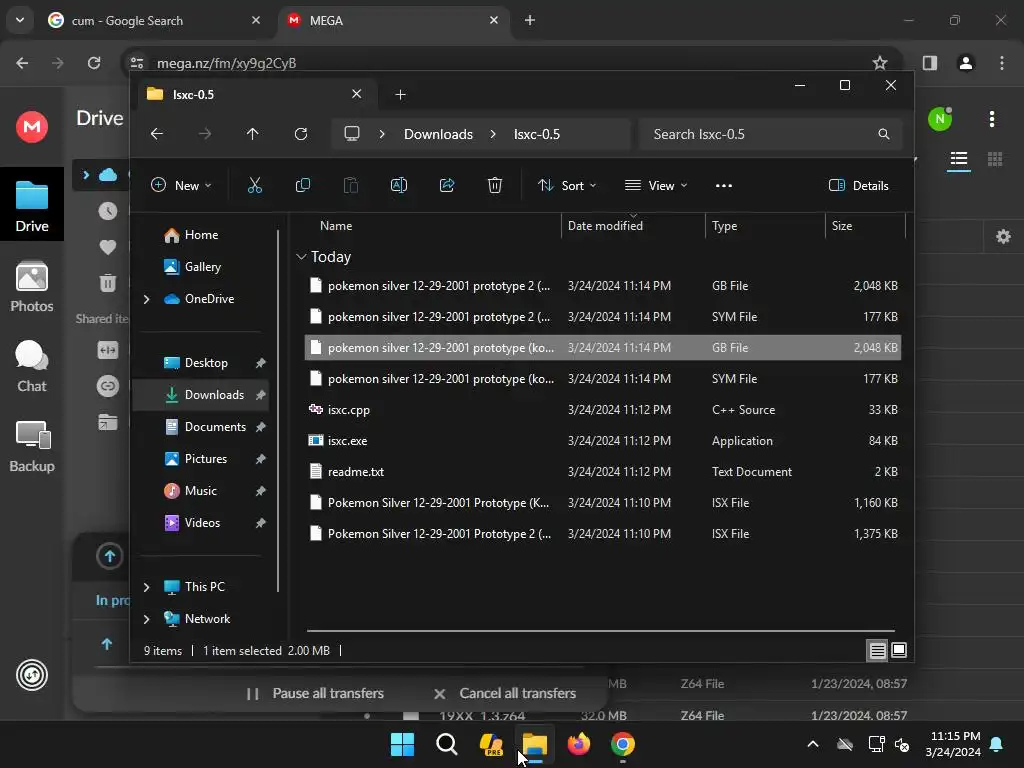1024x768 pixels.
Task: Click the Rename icon in Explorer toolbar
Action: (x=398, y=185)
